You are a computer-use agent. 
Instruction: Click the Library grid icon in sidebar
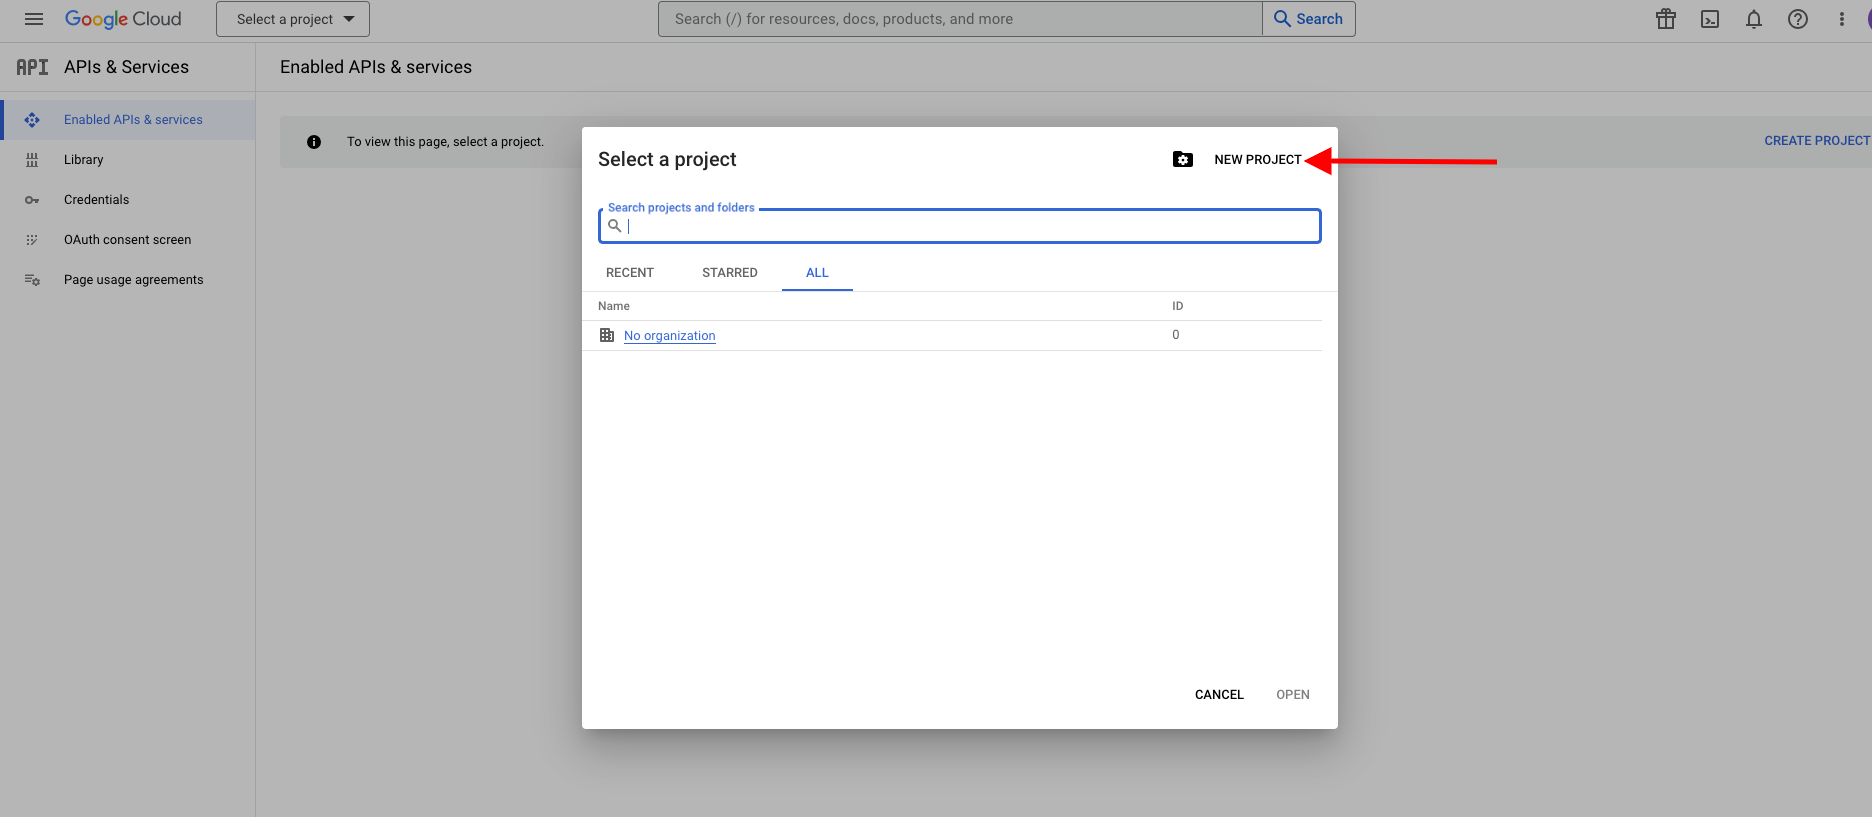click(32, 160)
